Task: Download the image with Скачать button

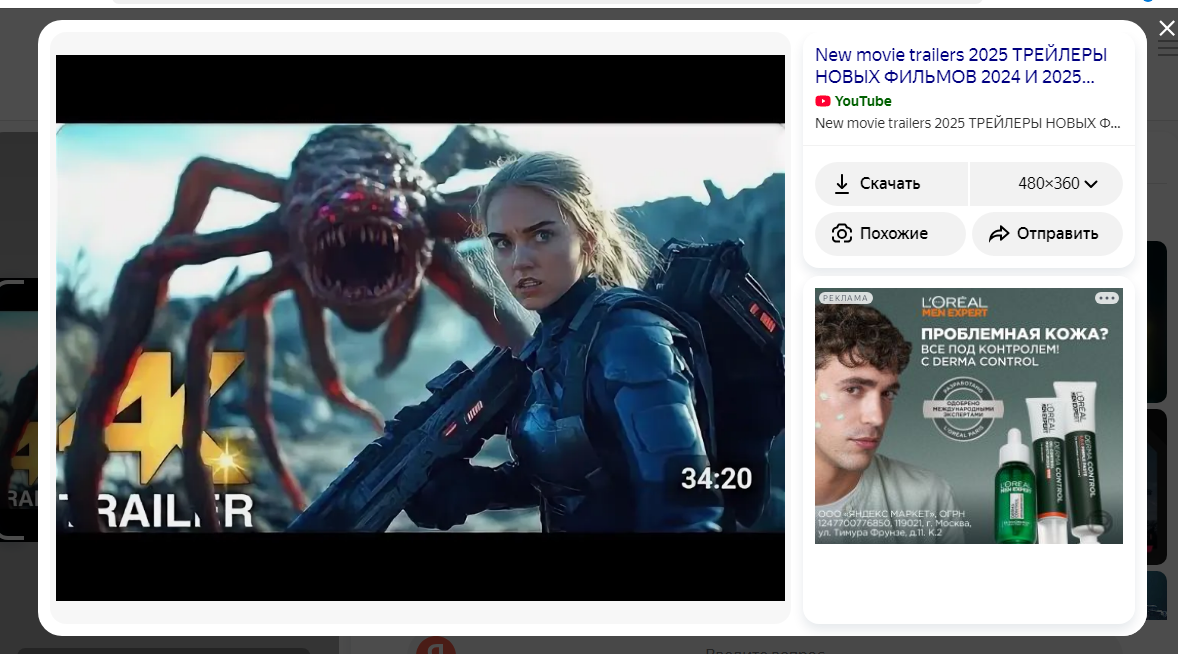Action: pos(891,184)
